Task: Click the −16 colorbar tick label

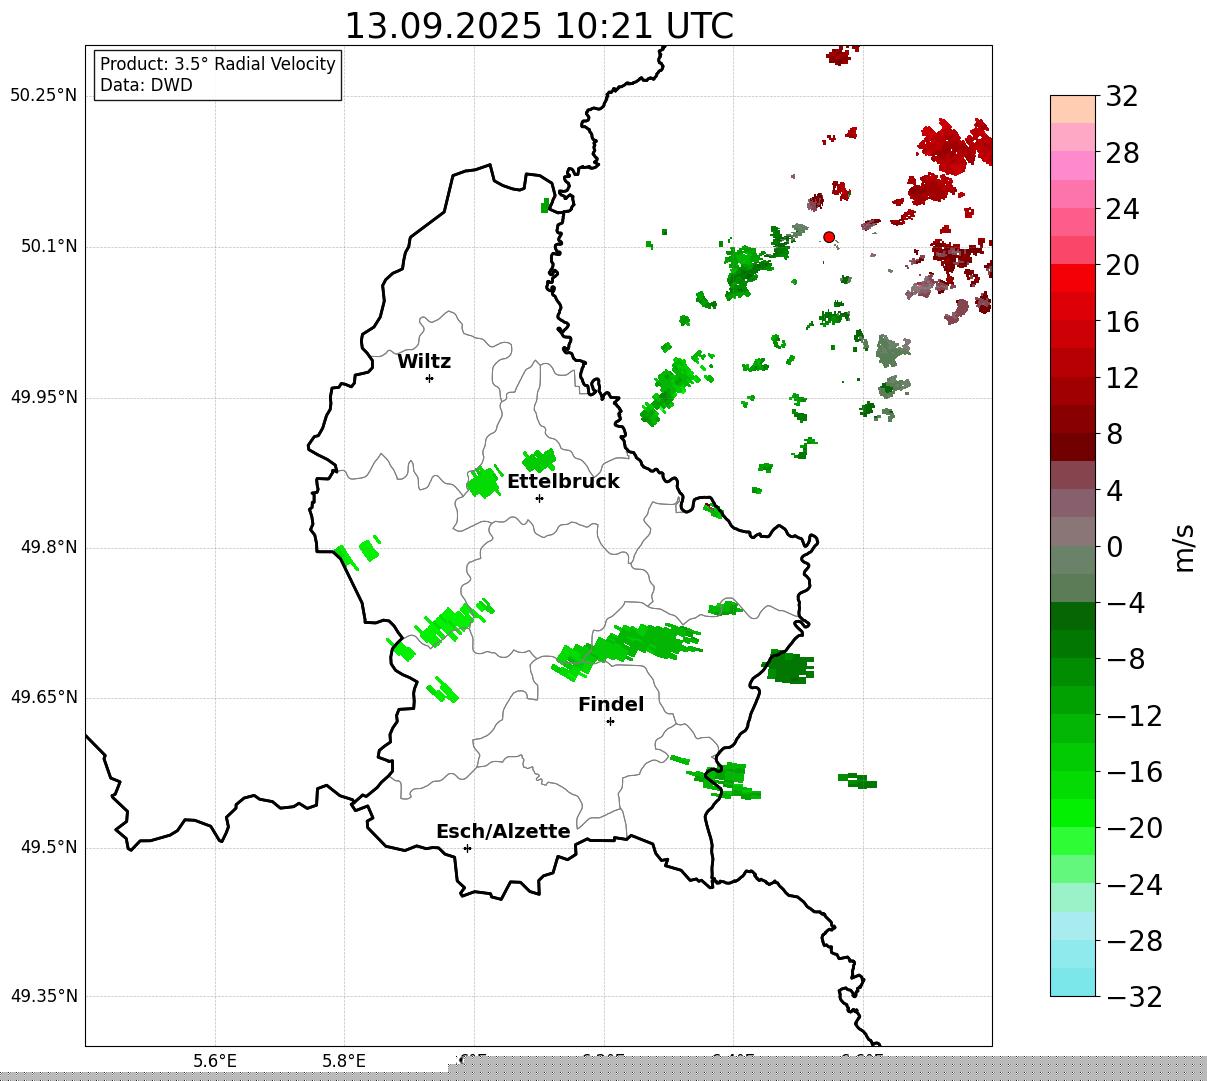Action: pyautogui.click(x=1134, y=772)
